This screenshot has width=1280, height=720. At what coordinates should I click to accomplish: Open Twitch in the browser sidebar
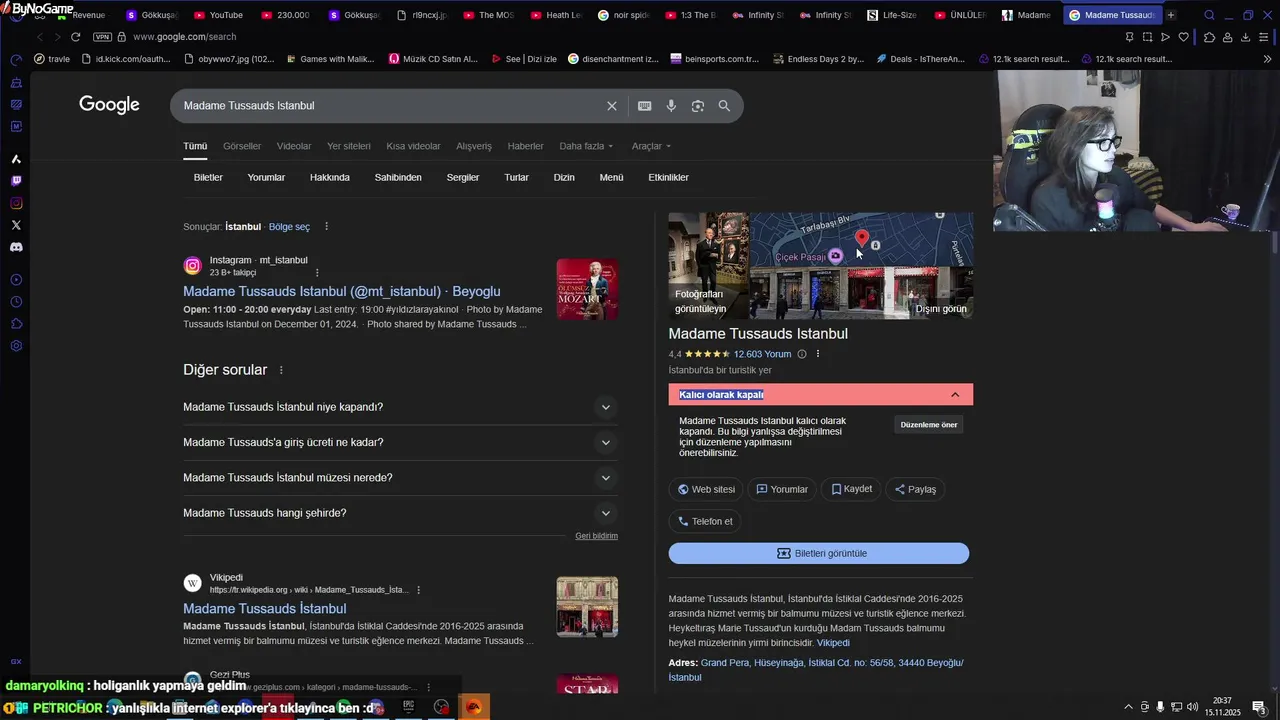pos(16,181)
